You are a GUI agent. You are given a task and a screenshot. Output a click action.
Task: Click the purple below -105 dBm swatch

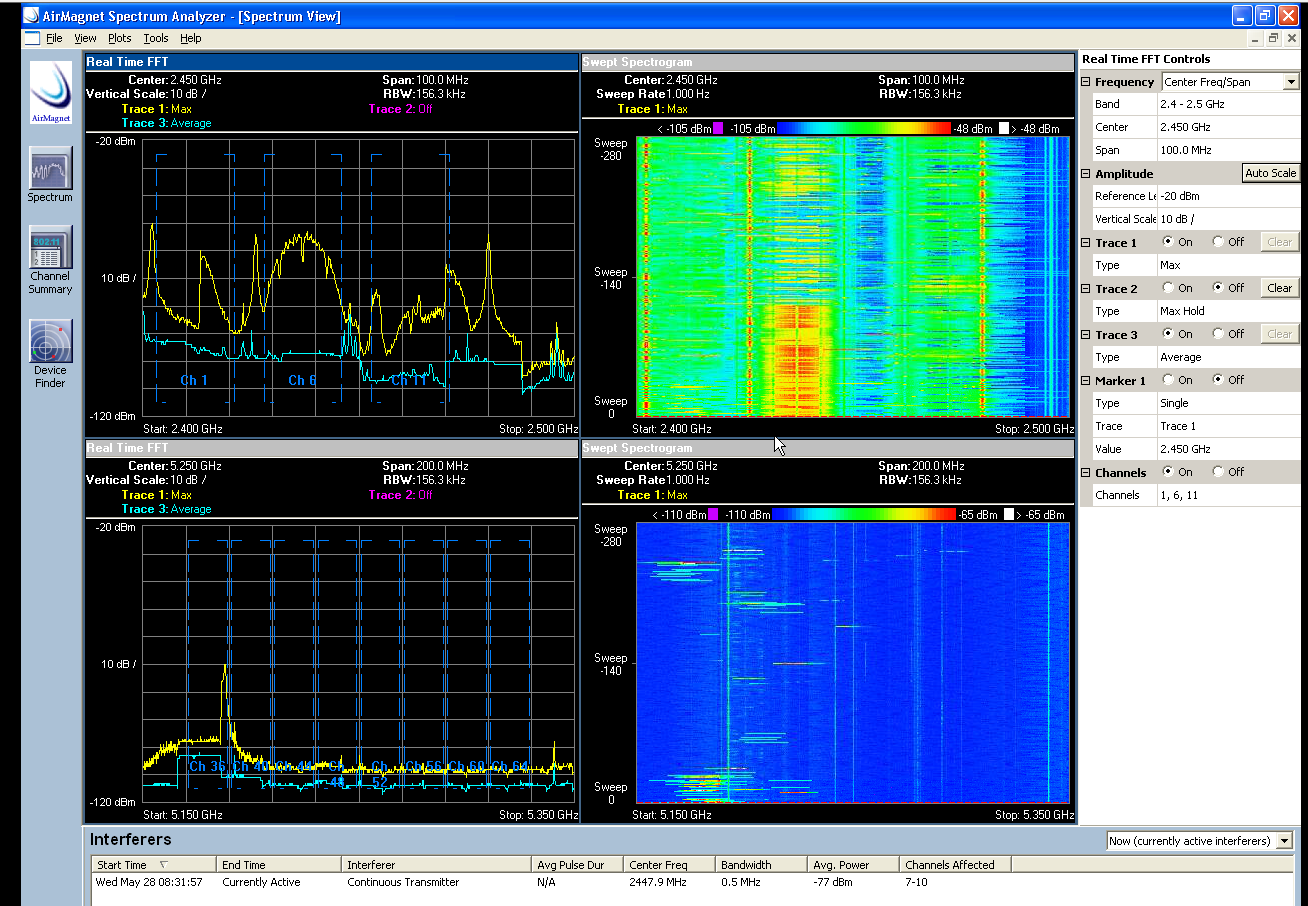(x=717, y=128)
